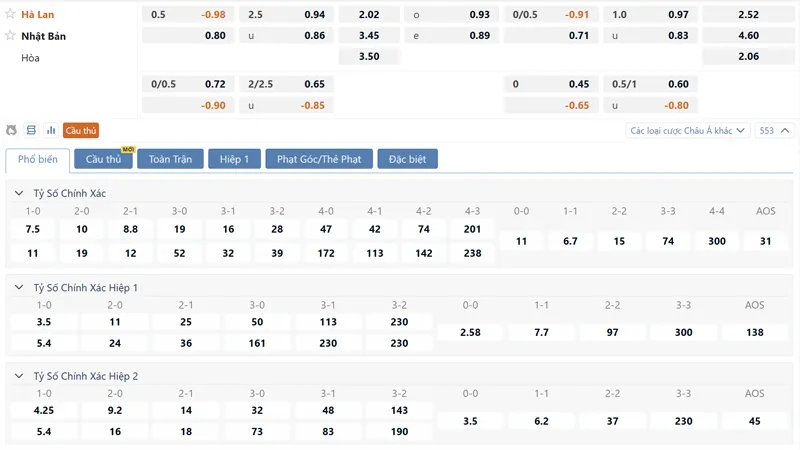Pick Nhật Bản handicap odds 0.80
This screenshot has width=800, height=450.
click(188, 35)
